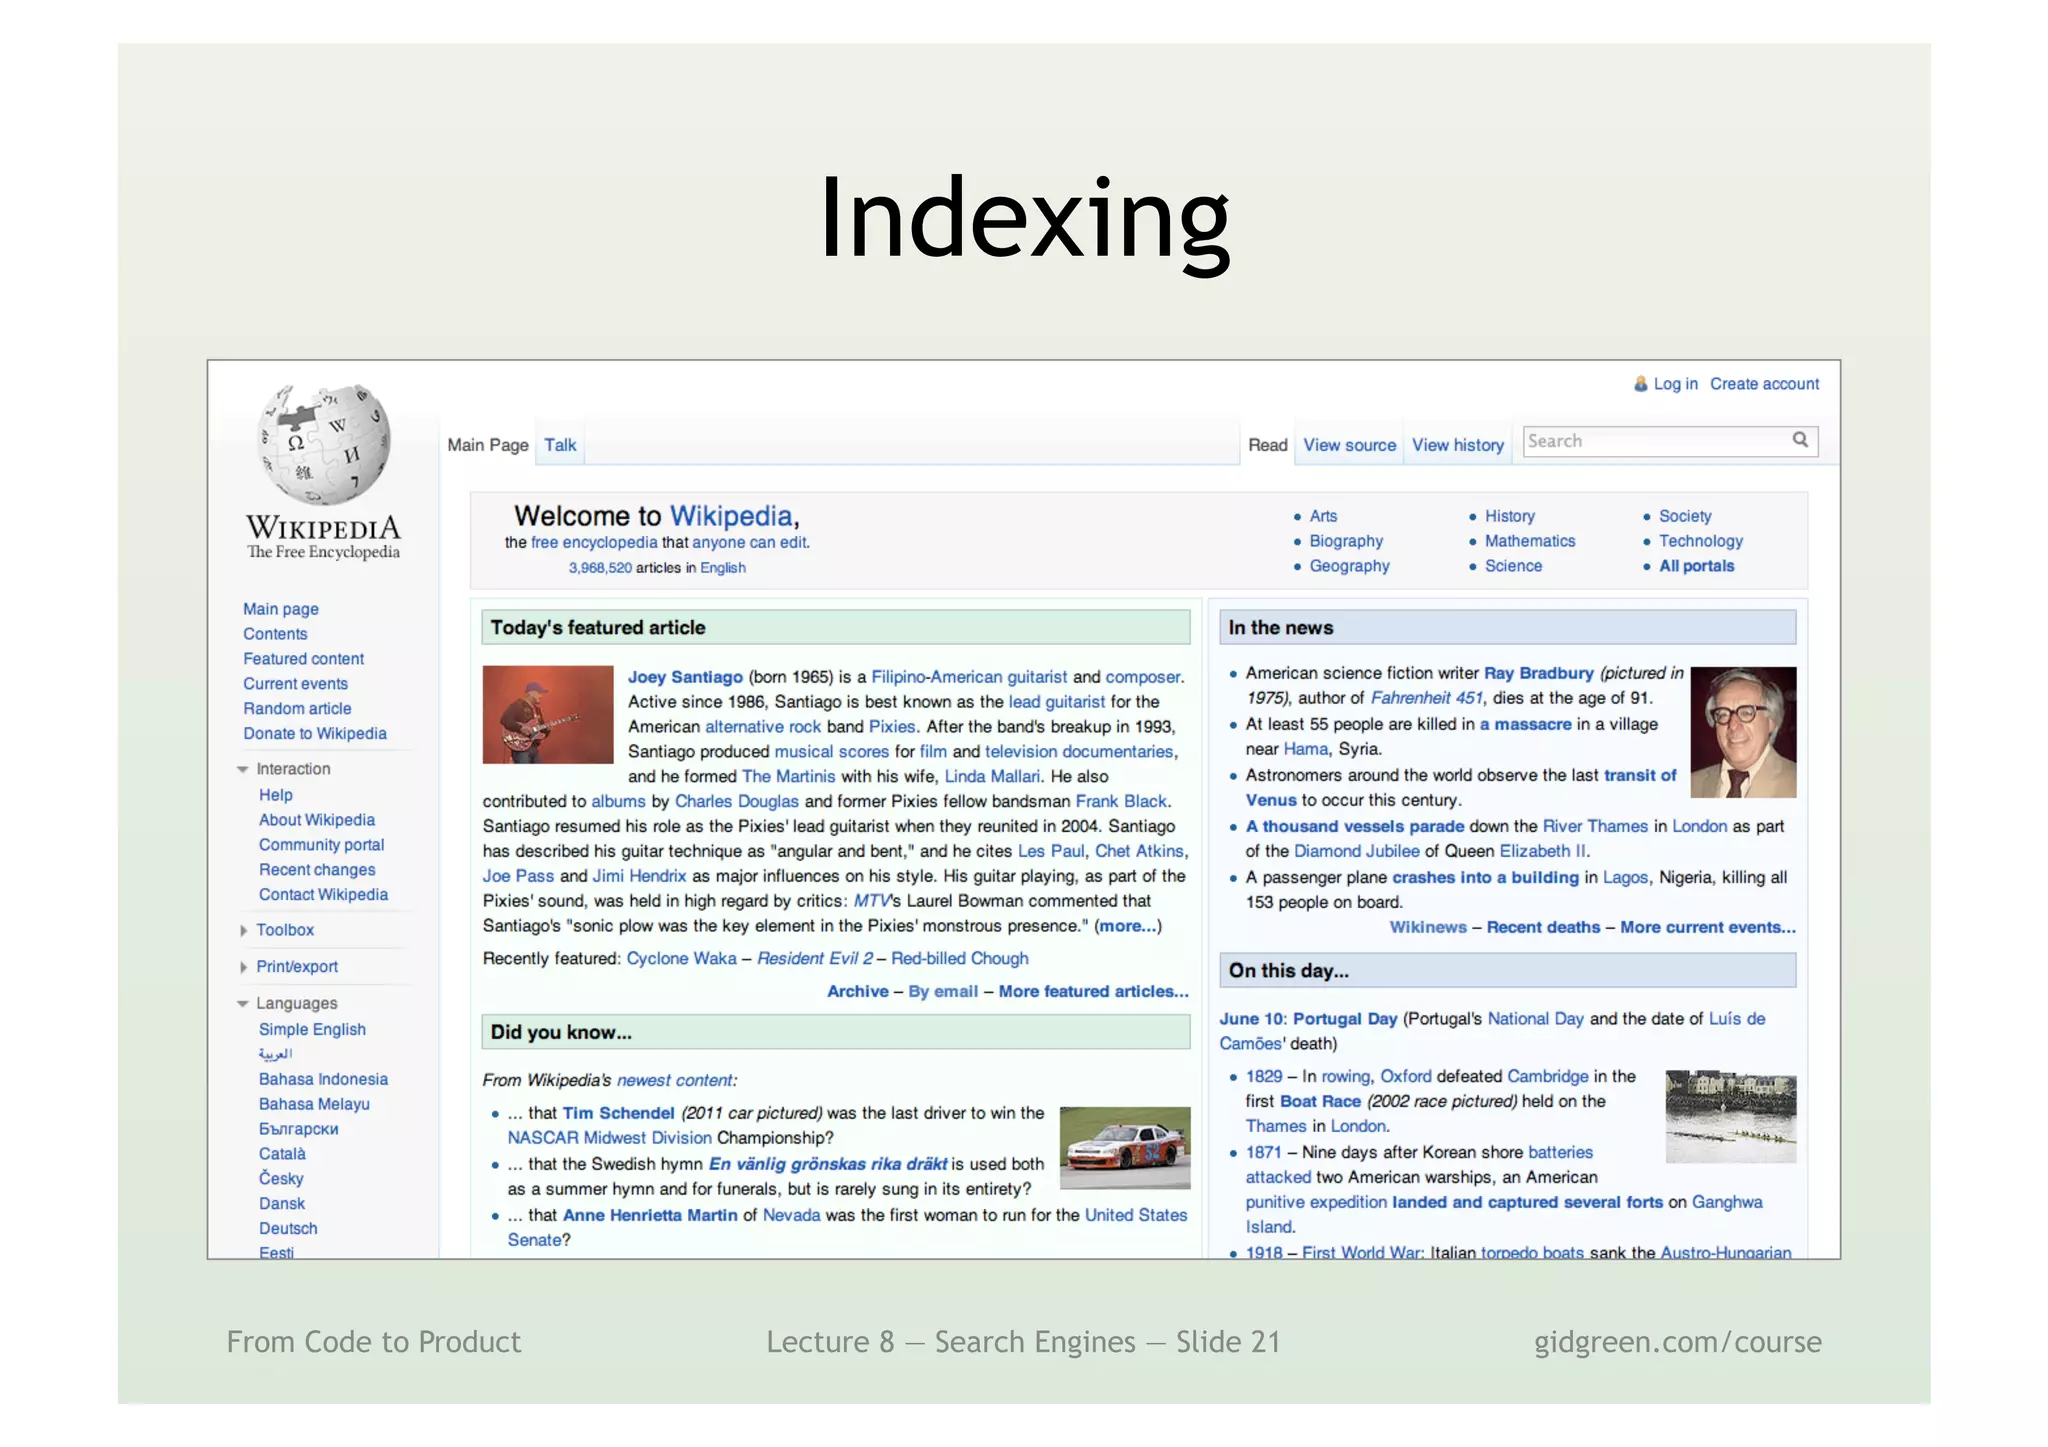2048x1447 pixels.
Task: Open About Wikipedia link
Action: pos(317,820)
